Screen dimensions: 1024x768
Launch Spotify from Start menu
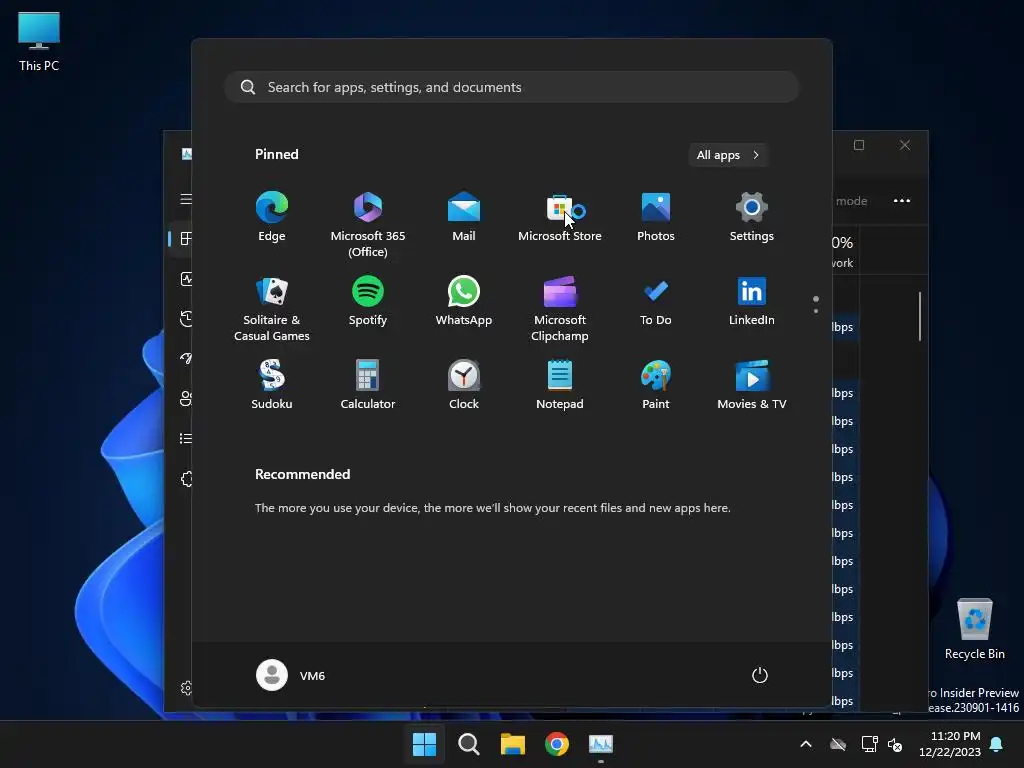coord(368,300)
